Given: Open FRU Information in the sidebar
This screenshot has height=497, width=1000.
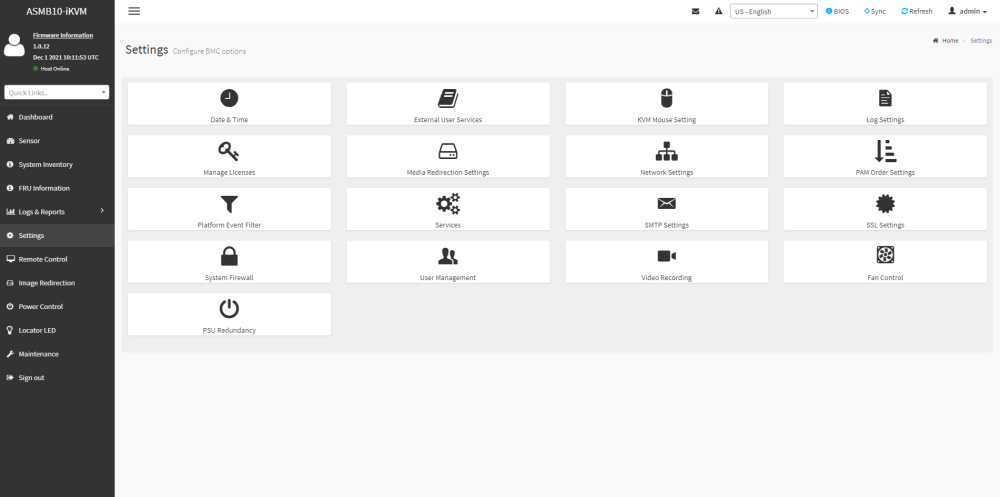Looking at the screenshot, I should coord(57,188).
